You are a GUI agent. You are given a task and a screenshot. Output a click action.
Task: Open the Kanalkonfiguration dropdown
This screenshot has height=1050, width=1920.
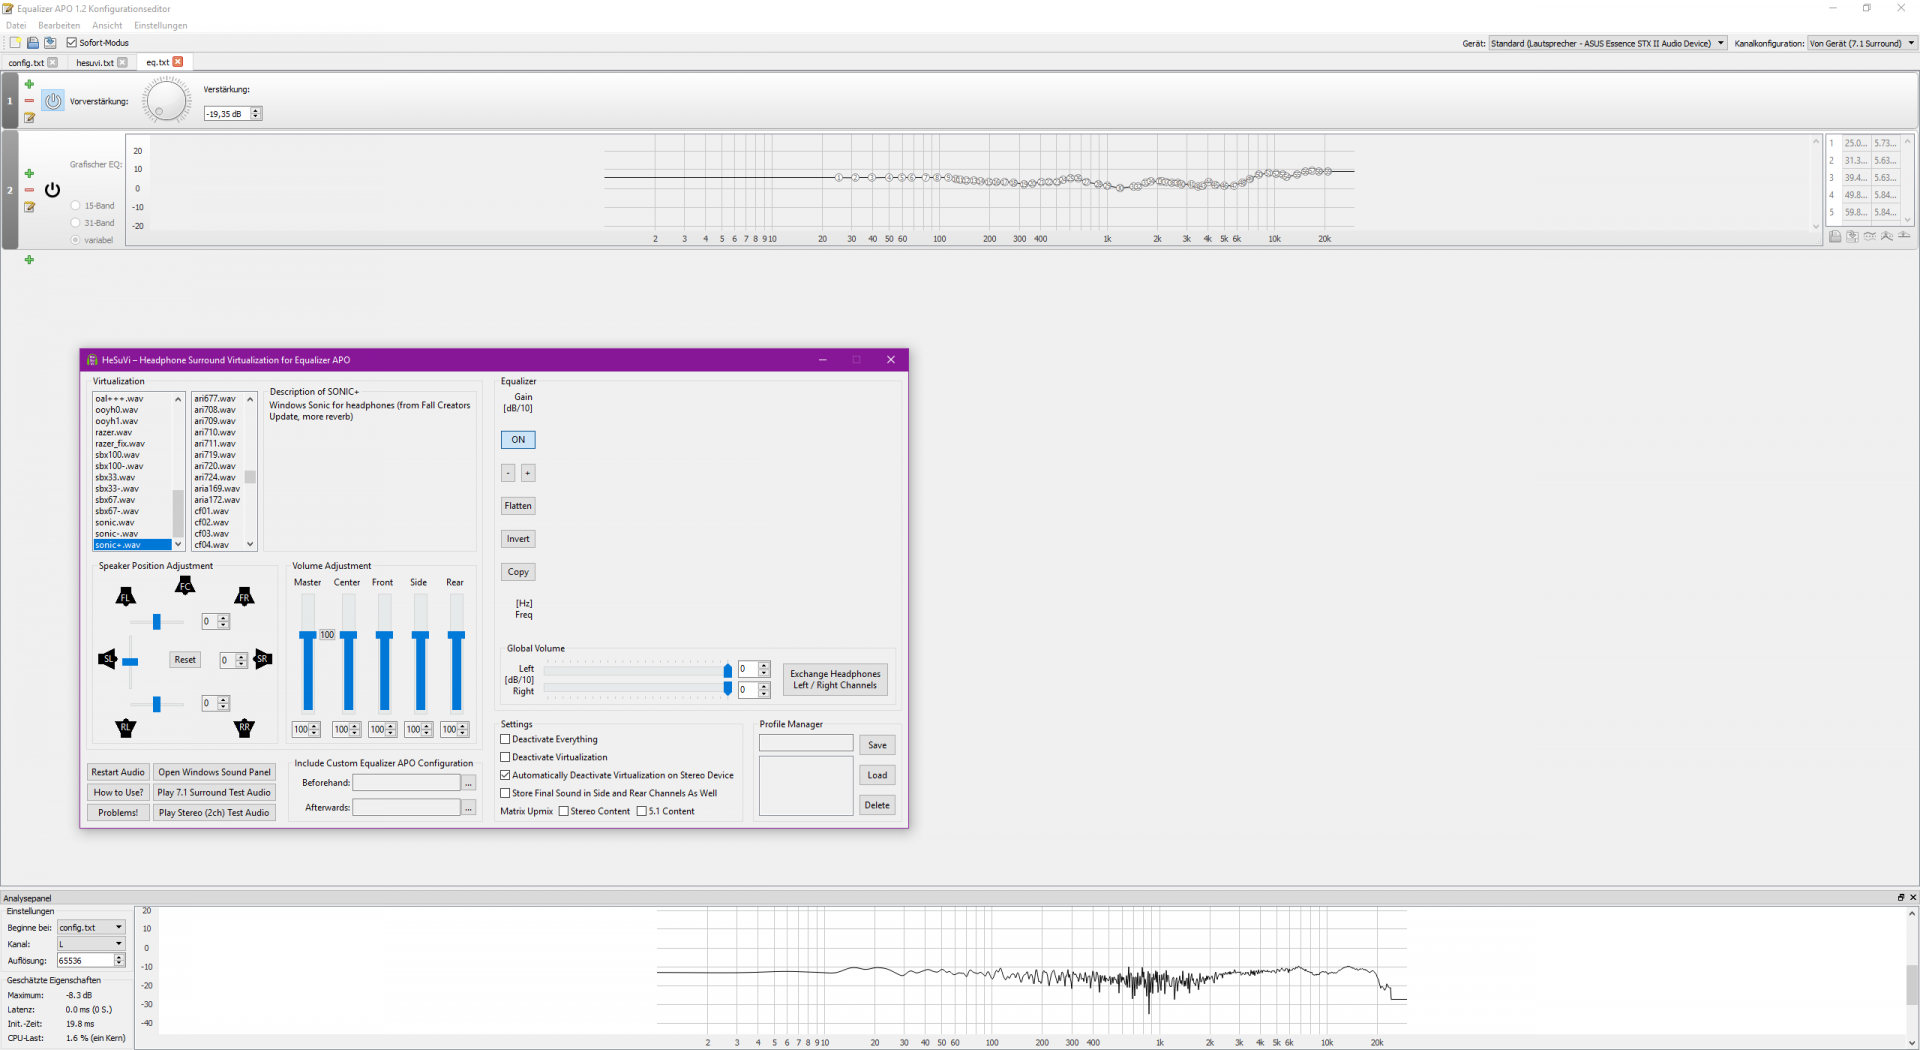pyautogui.click(x=1862, y=44)
